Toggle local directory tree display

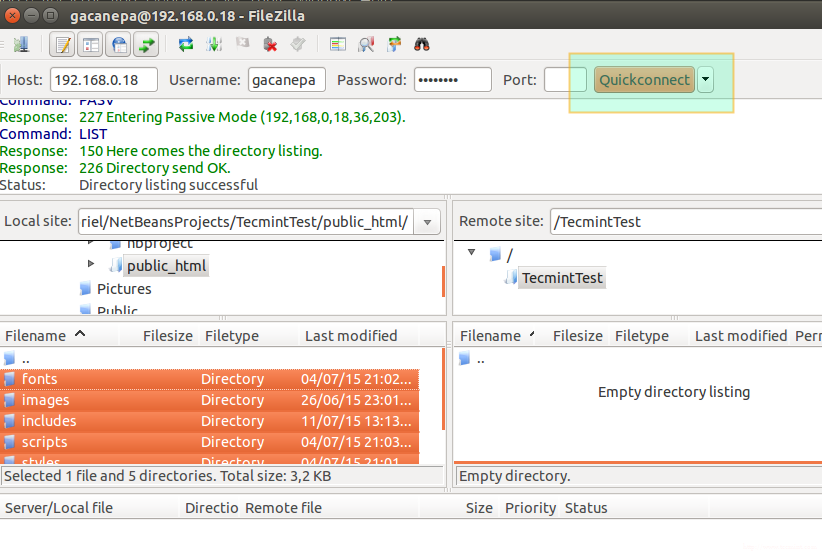point(91,44)
